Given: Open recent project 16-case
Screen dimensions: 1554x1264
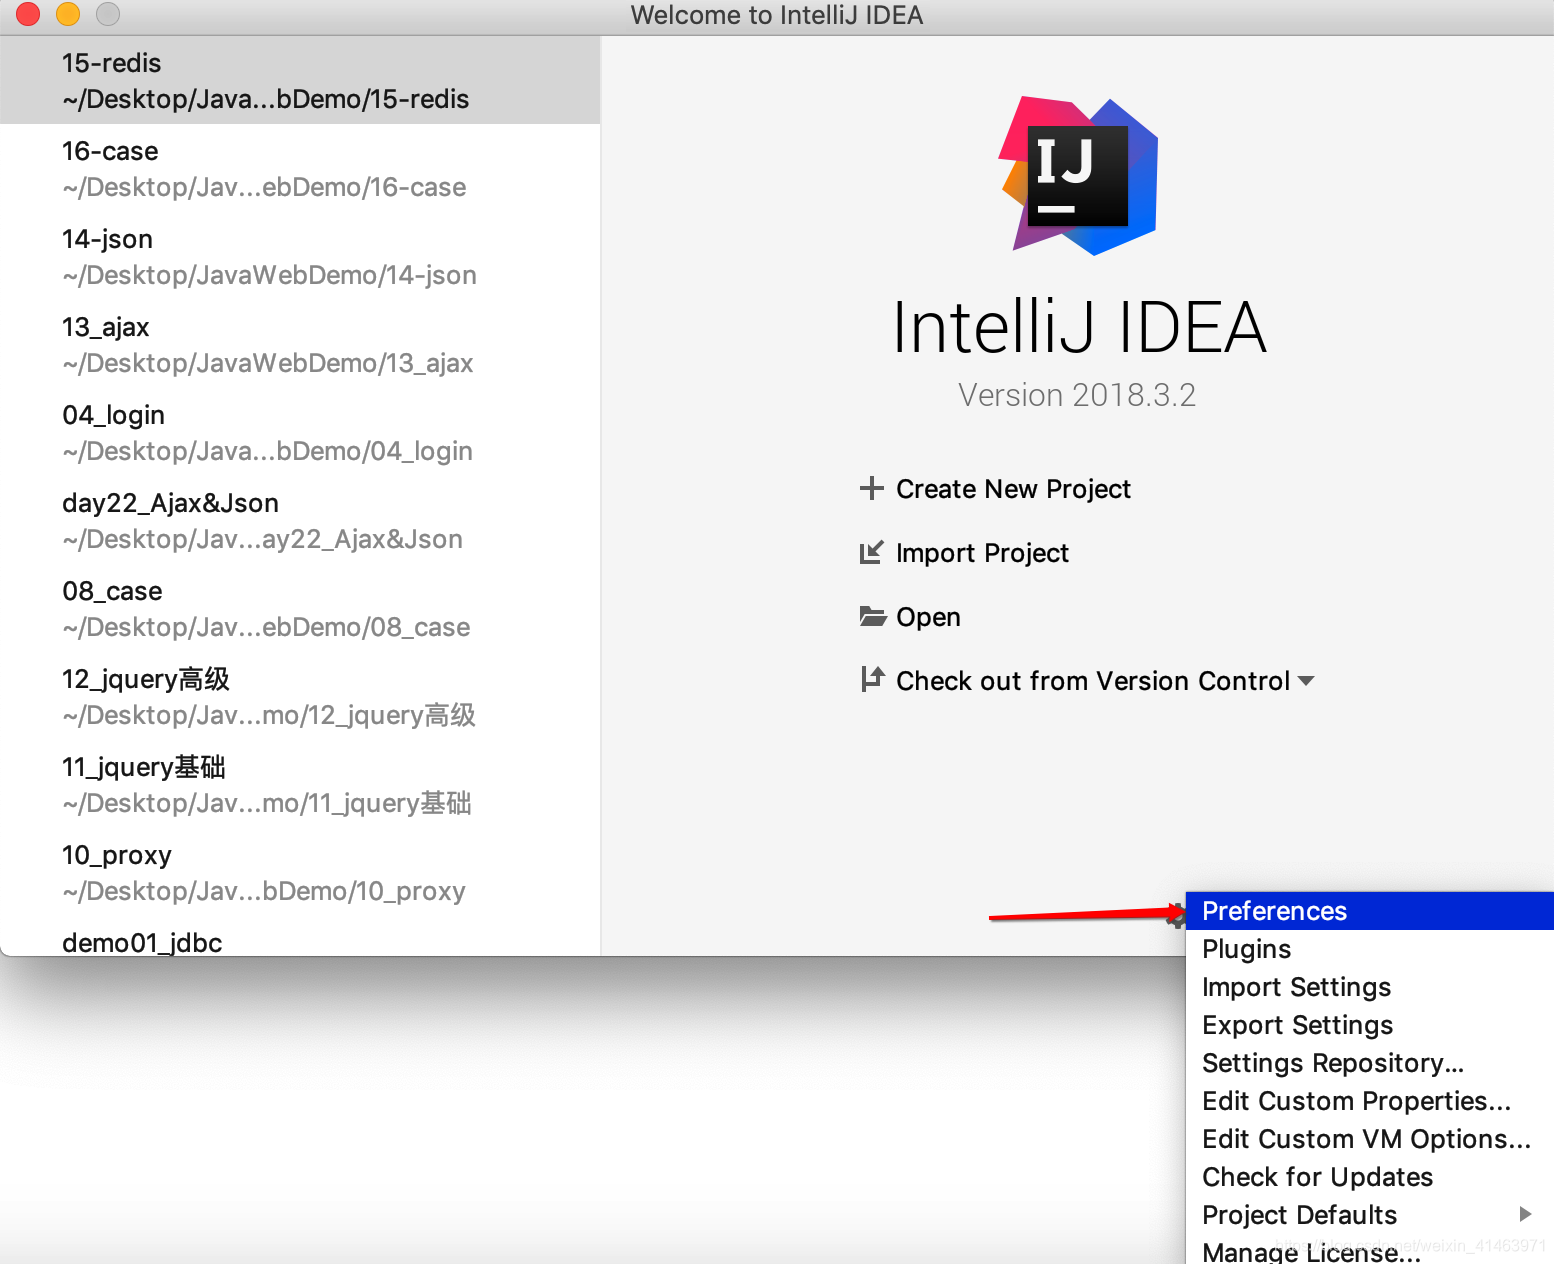Looking at the screenshot, I should [x=300, y=168].
